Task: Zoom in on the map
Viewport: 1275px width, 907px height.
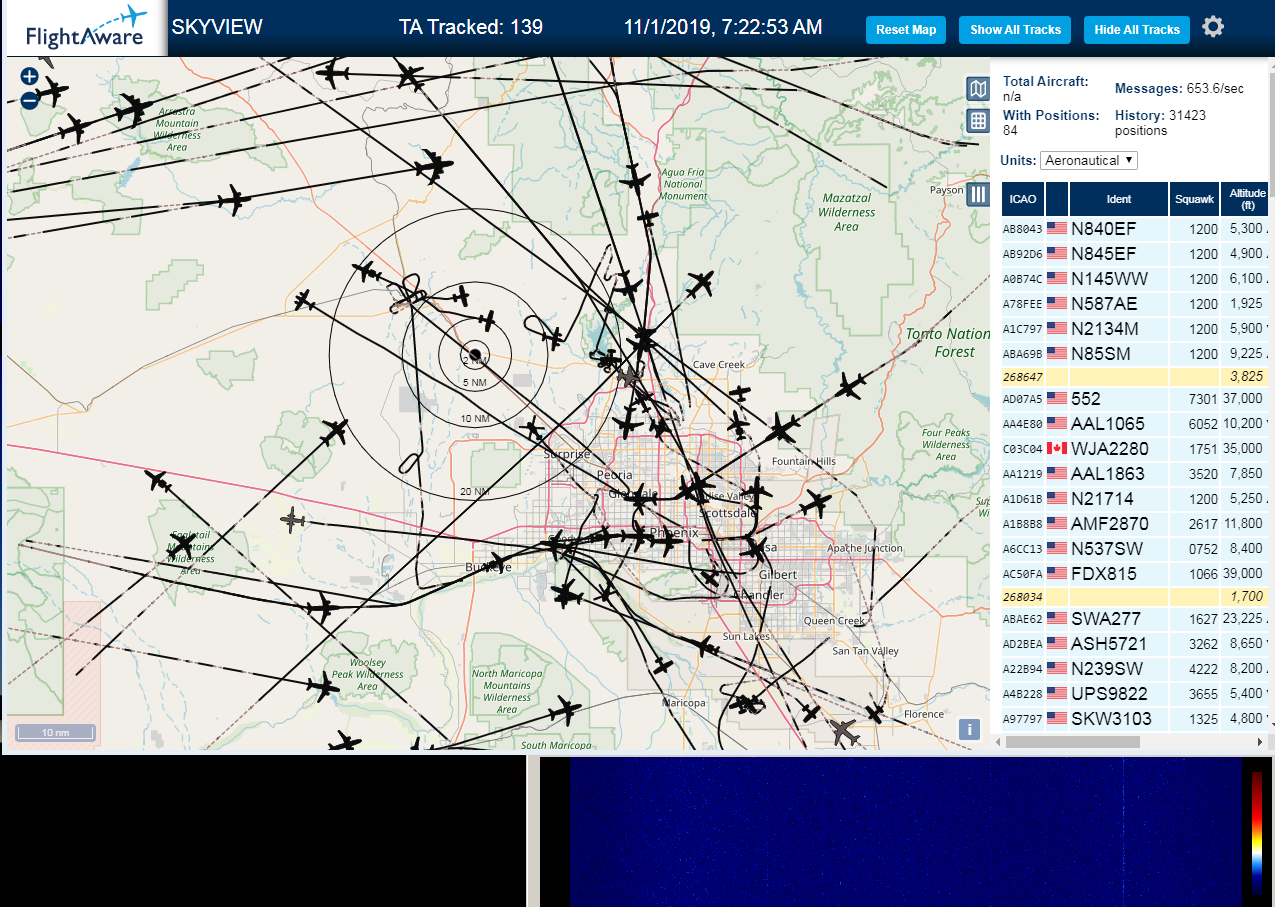Action: (x=29, y=76)
